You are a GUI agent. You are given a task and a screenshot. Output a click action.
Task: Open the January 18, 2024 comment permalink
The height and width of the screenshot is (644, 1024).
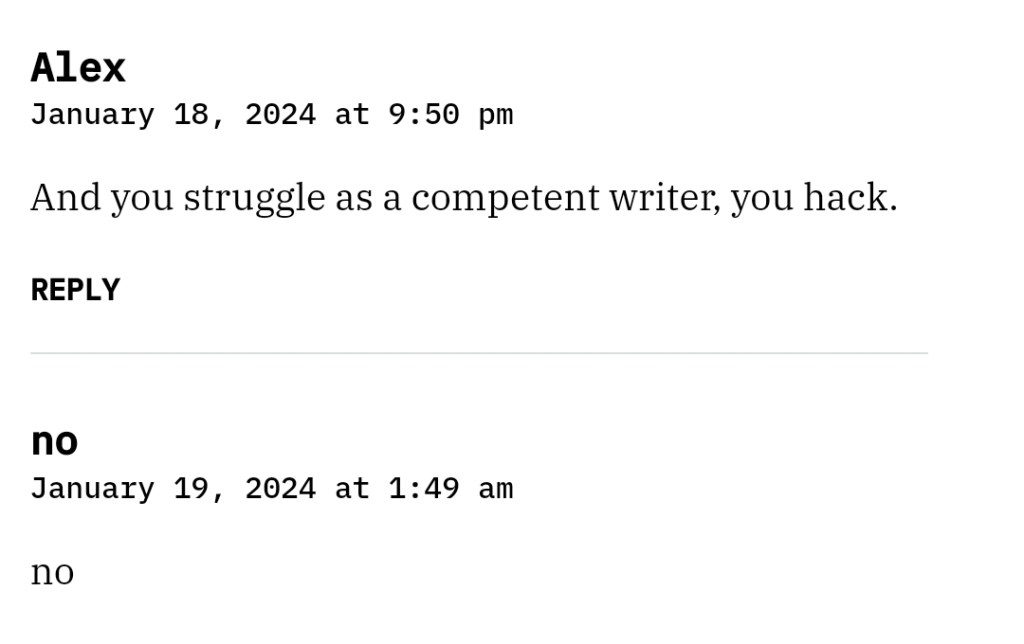point(271,115)
